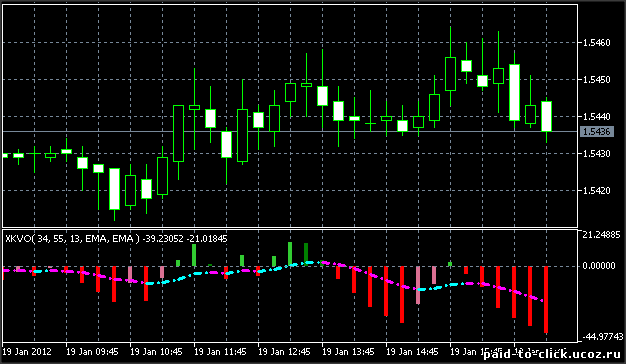Click the 1.5440 price axis label
This screenshot has height=364, width=626.
[x=596, y=117]
